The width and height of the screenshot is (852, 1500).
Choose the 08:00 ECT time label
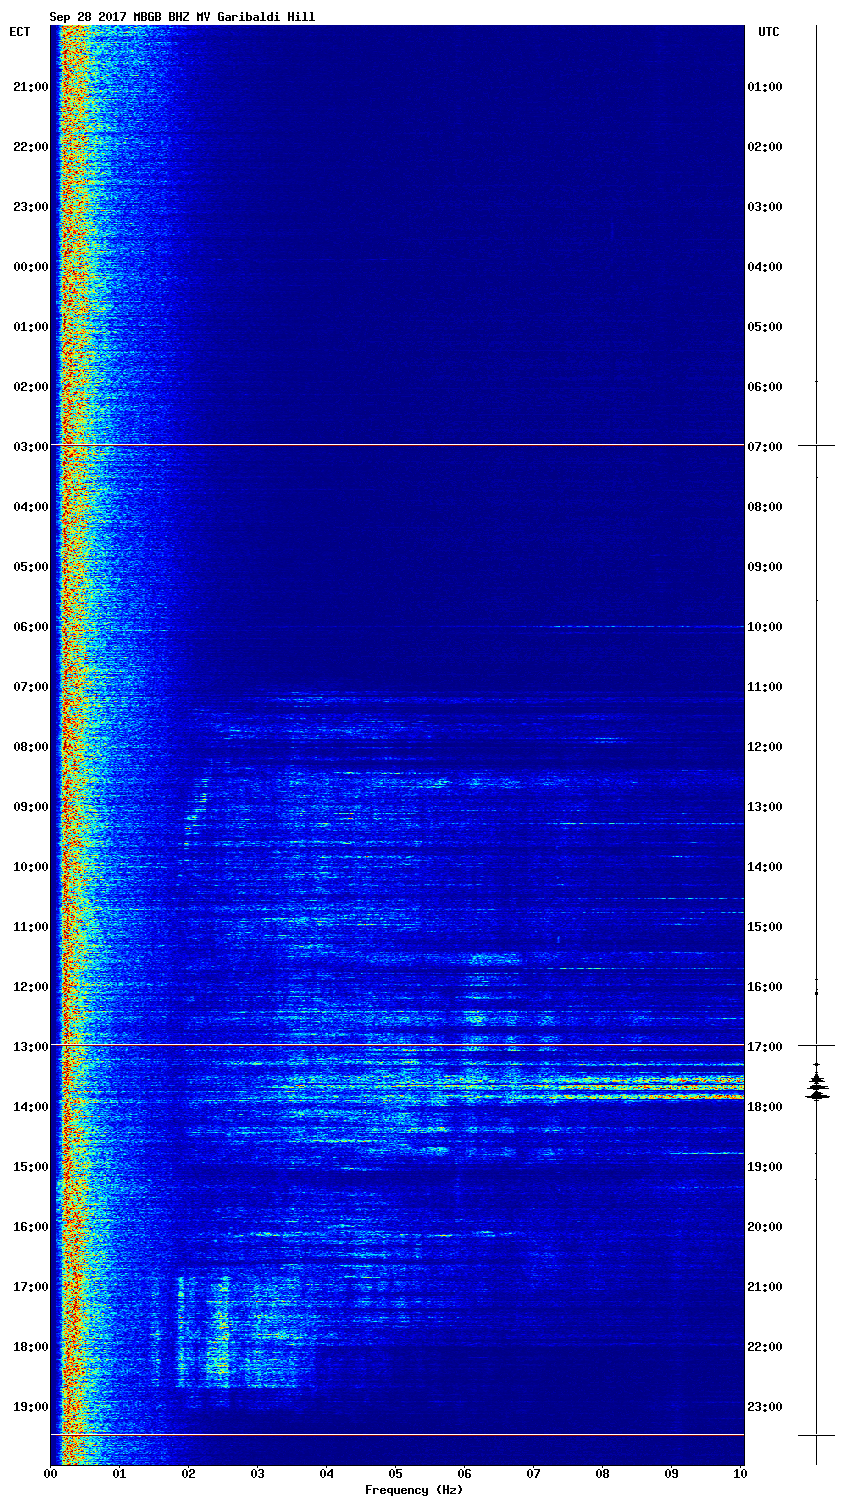pos(31,747)
